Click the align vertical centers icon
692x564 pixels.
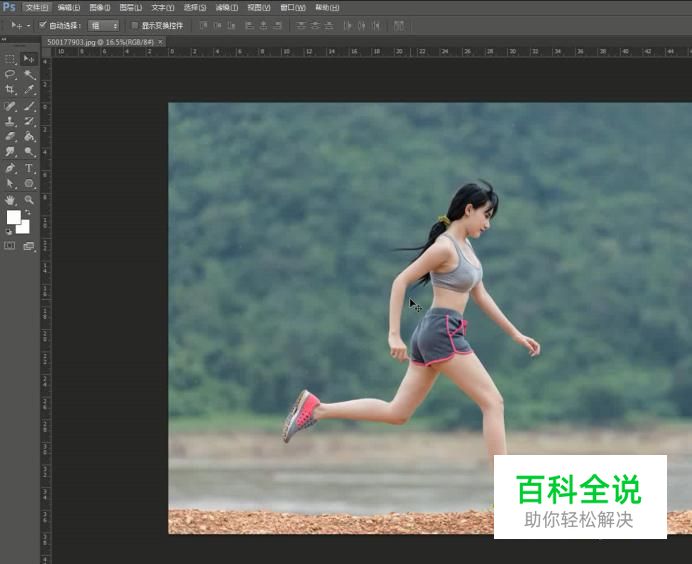[x=218, y=26]
